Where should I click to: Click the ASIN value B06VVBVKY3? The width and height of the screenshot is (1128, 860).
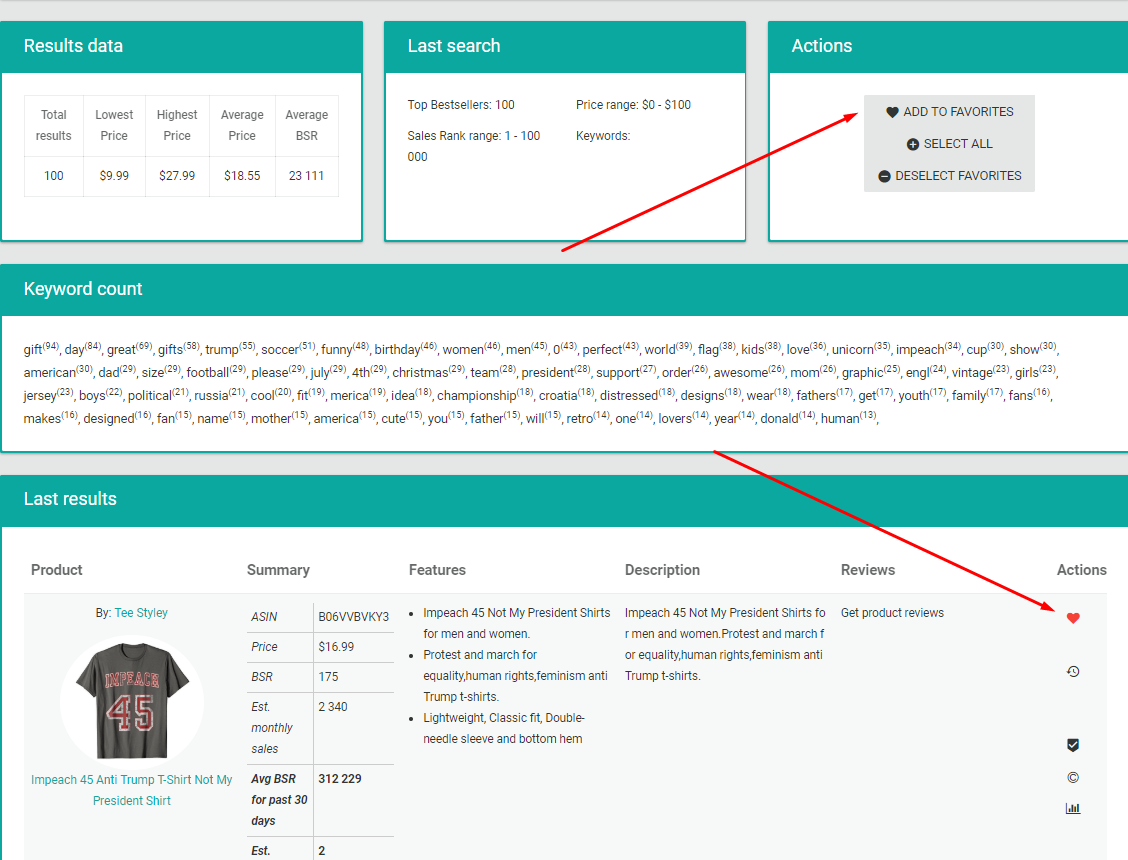[353, 617]
